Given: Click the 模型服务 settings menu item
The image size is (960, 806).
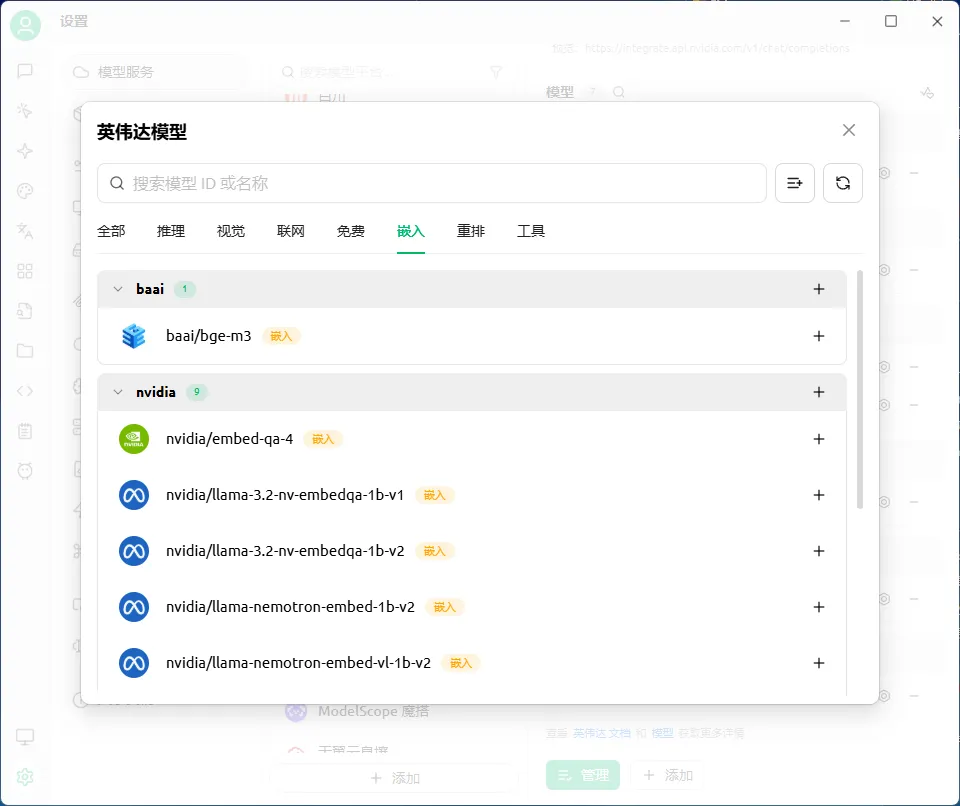Looking at the screenshot, I should point(156,72).
